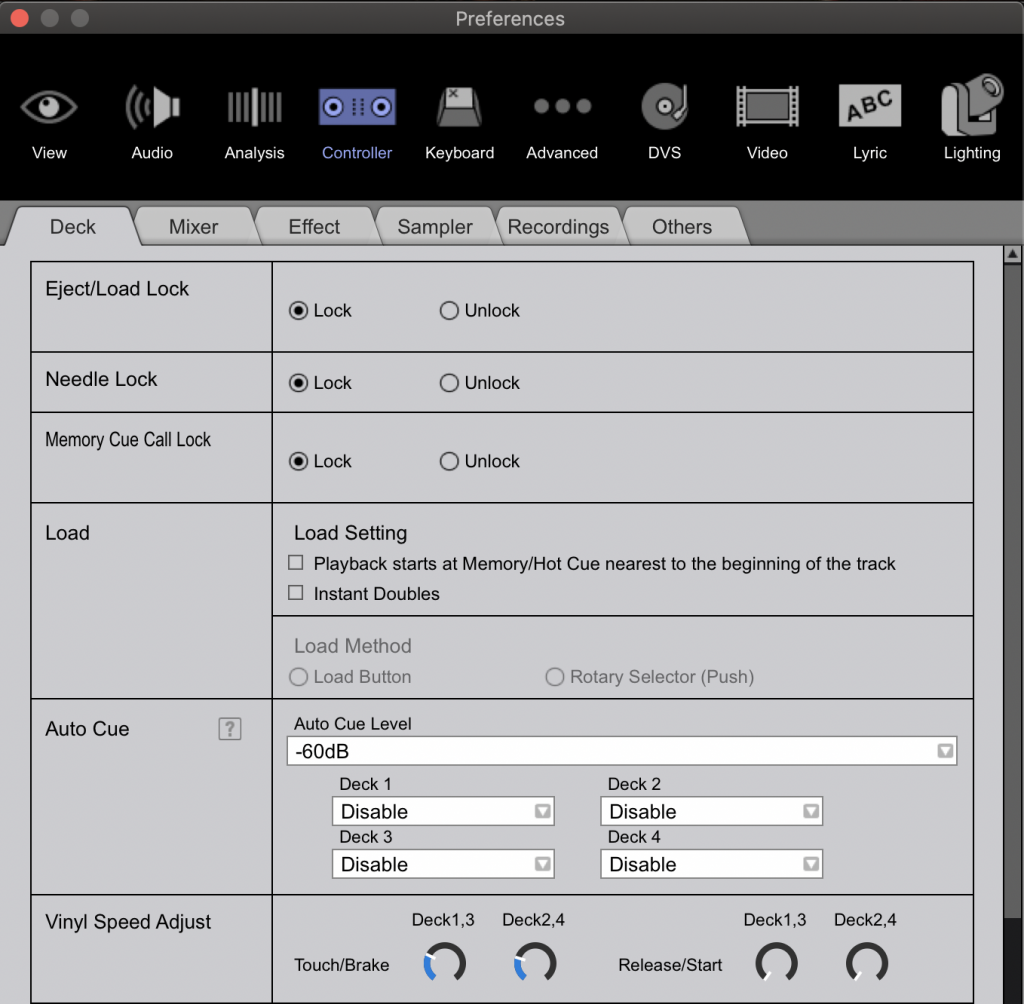Viewport: 1024px width, 1004px height.
Task: Click the Touch/Brake Deck1,3 knob
Action: tap(444, 964)
